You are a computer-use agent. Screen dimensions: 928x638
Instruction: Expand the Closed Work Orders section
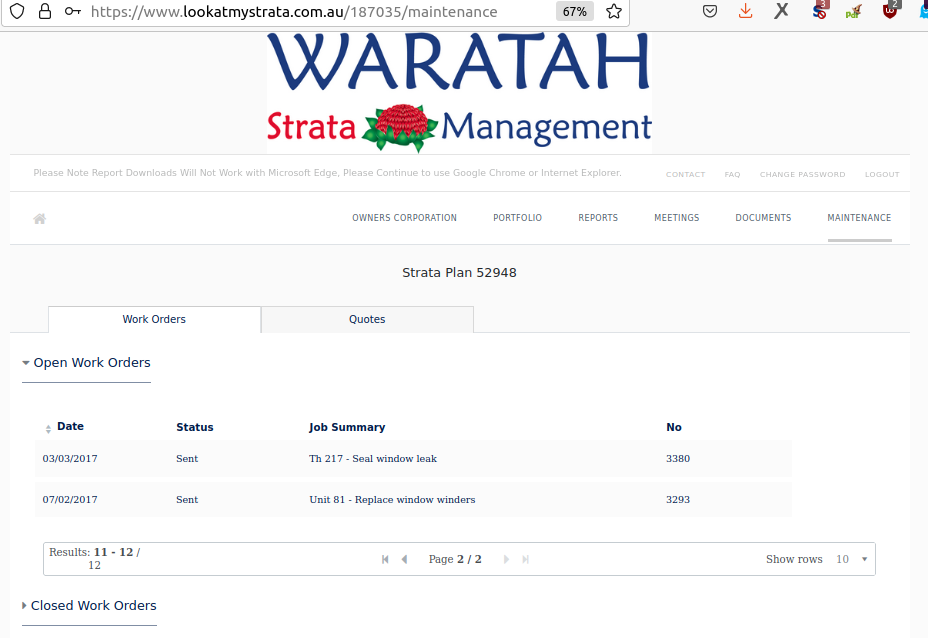pyautogui.click(x=89, y=605)
